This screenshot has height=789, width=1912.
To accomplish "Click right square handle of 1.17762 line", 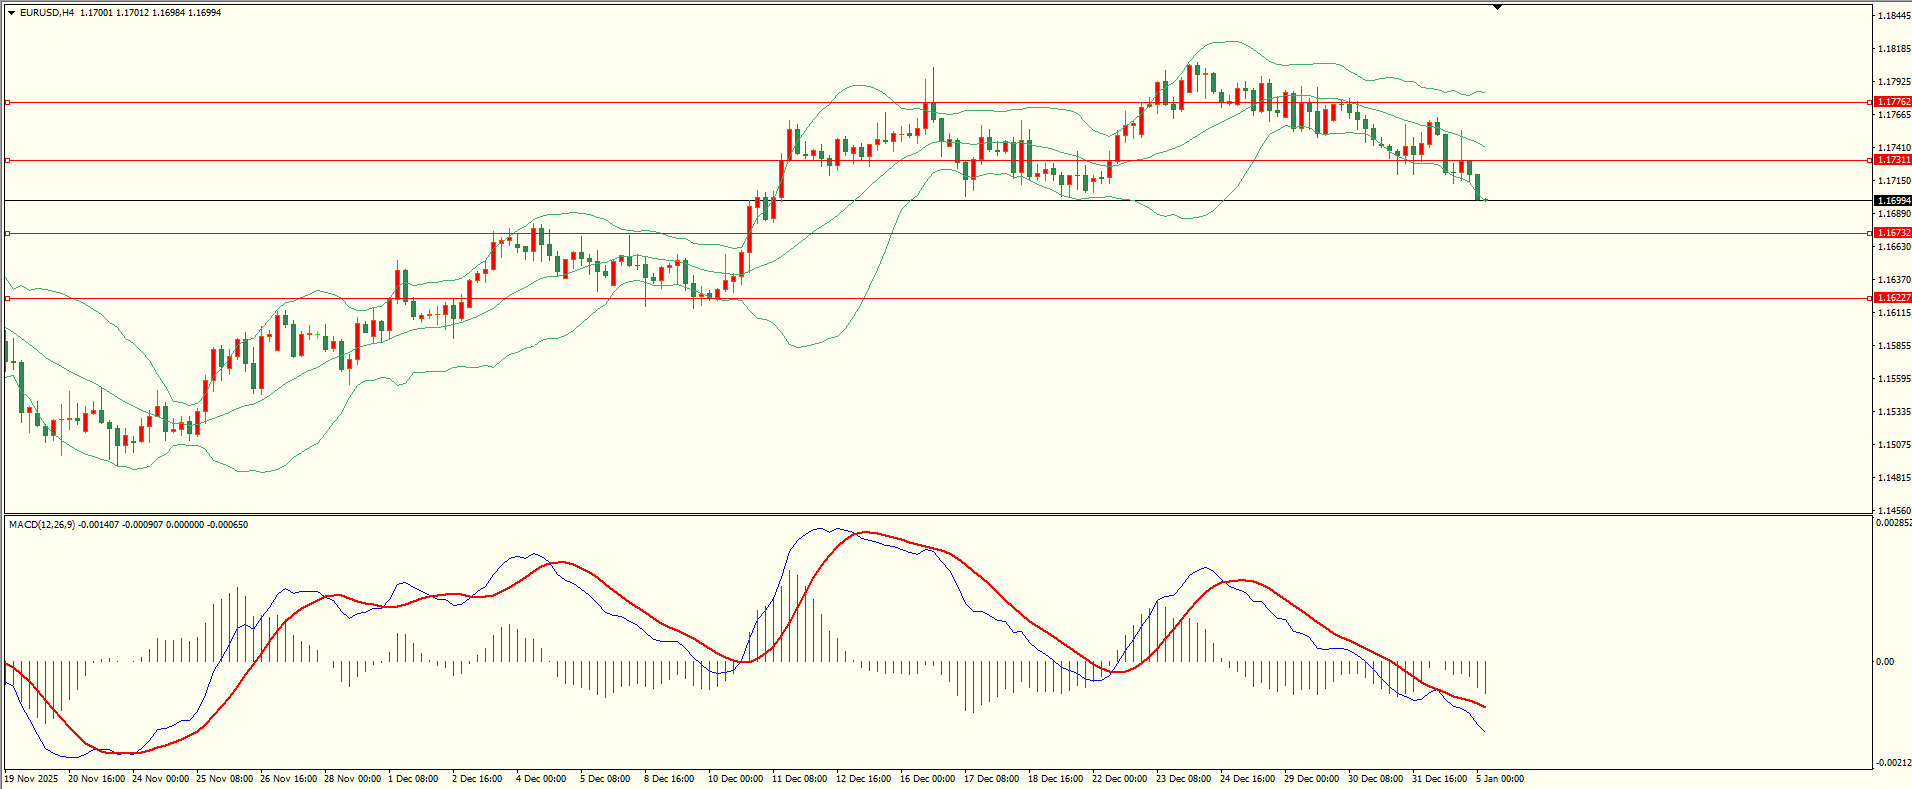I will pos(1870,102).
